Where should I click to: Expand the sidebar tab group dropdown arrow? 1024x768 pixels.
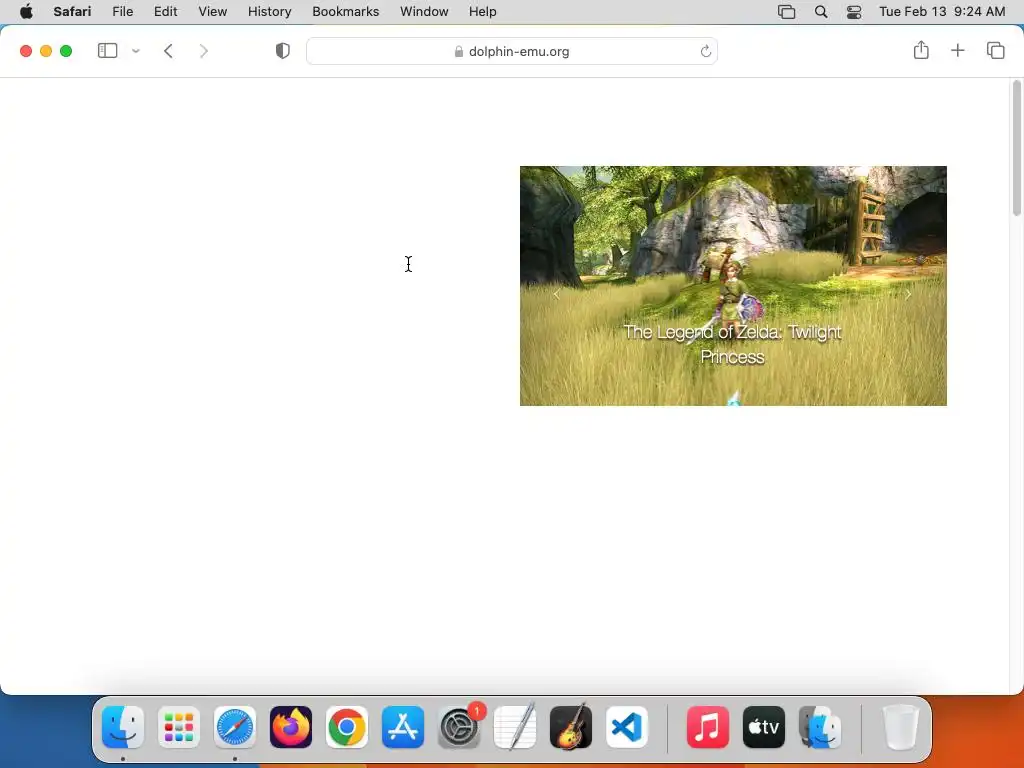click(x=136, y=51)
